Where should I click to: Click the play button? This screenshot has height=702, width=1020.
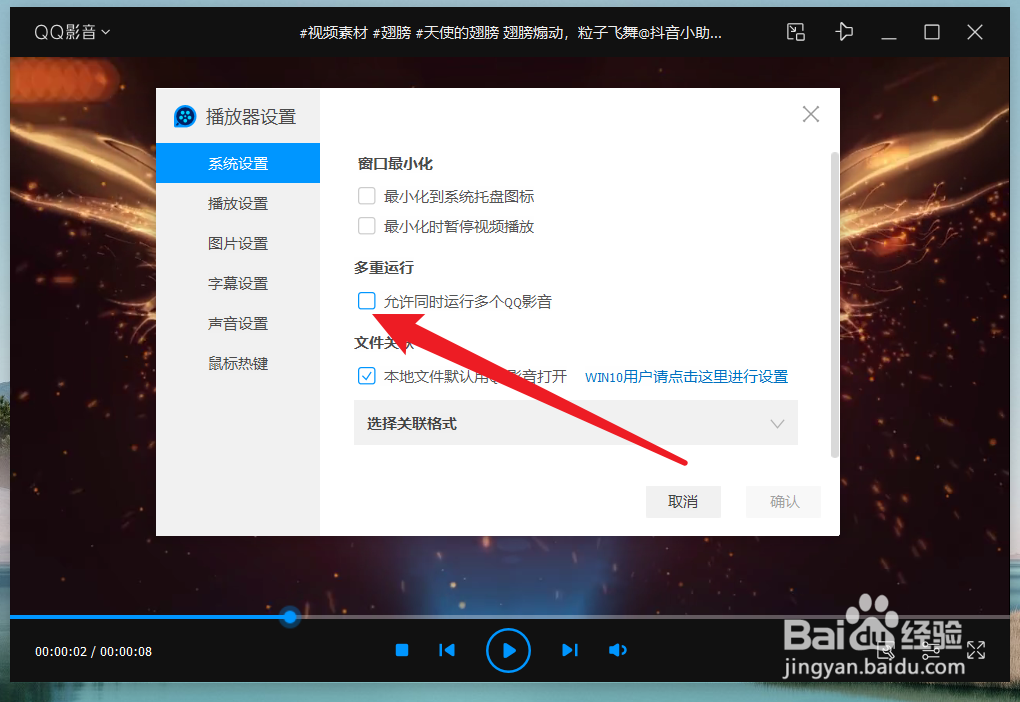(508, 650)
